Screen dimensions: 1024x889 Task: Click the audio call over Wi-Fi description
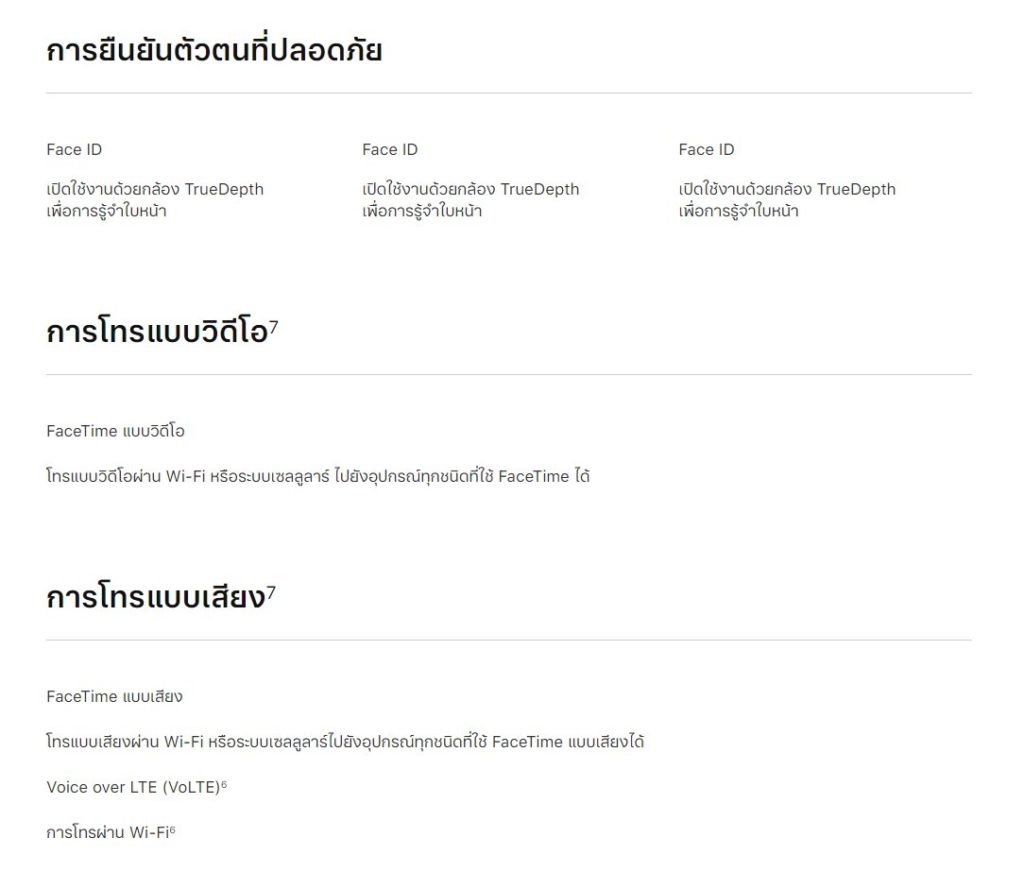point(345,741)
